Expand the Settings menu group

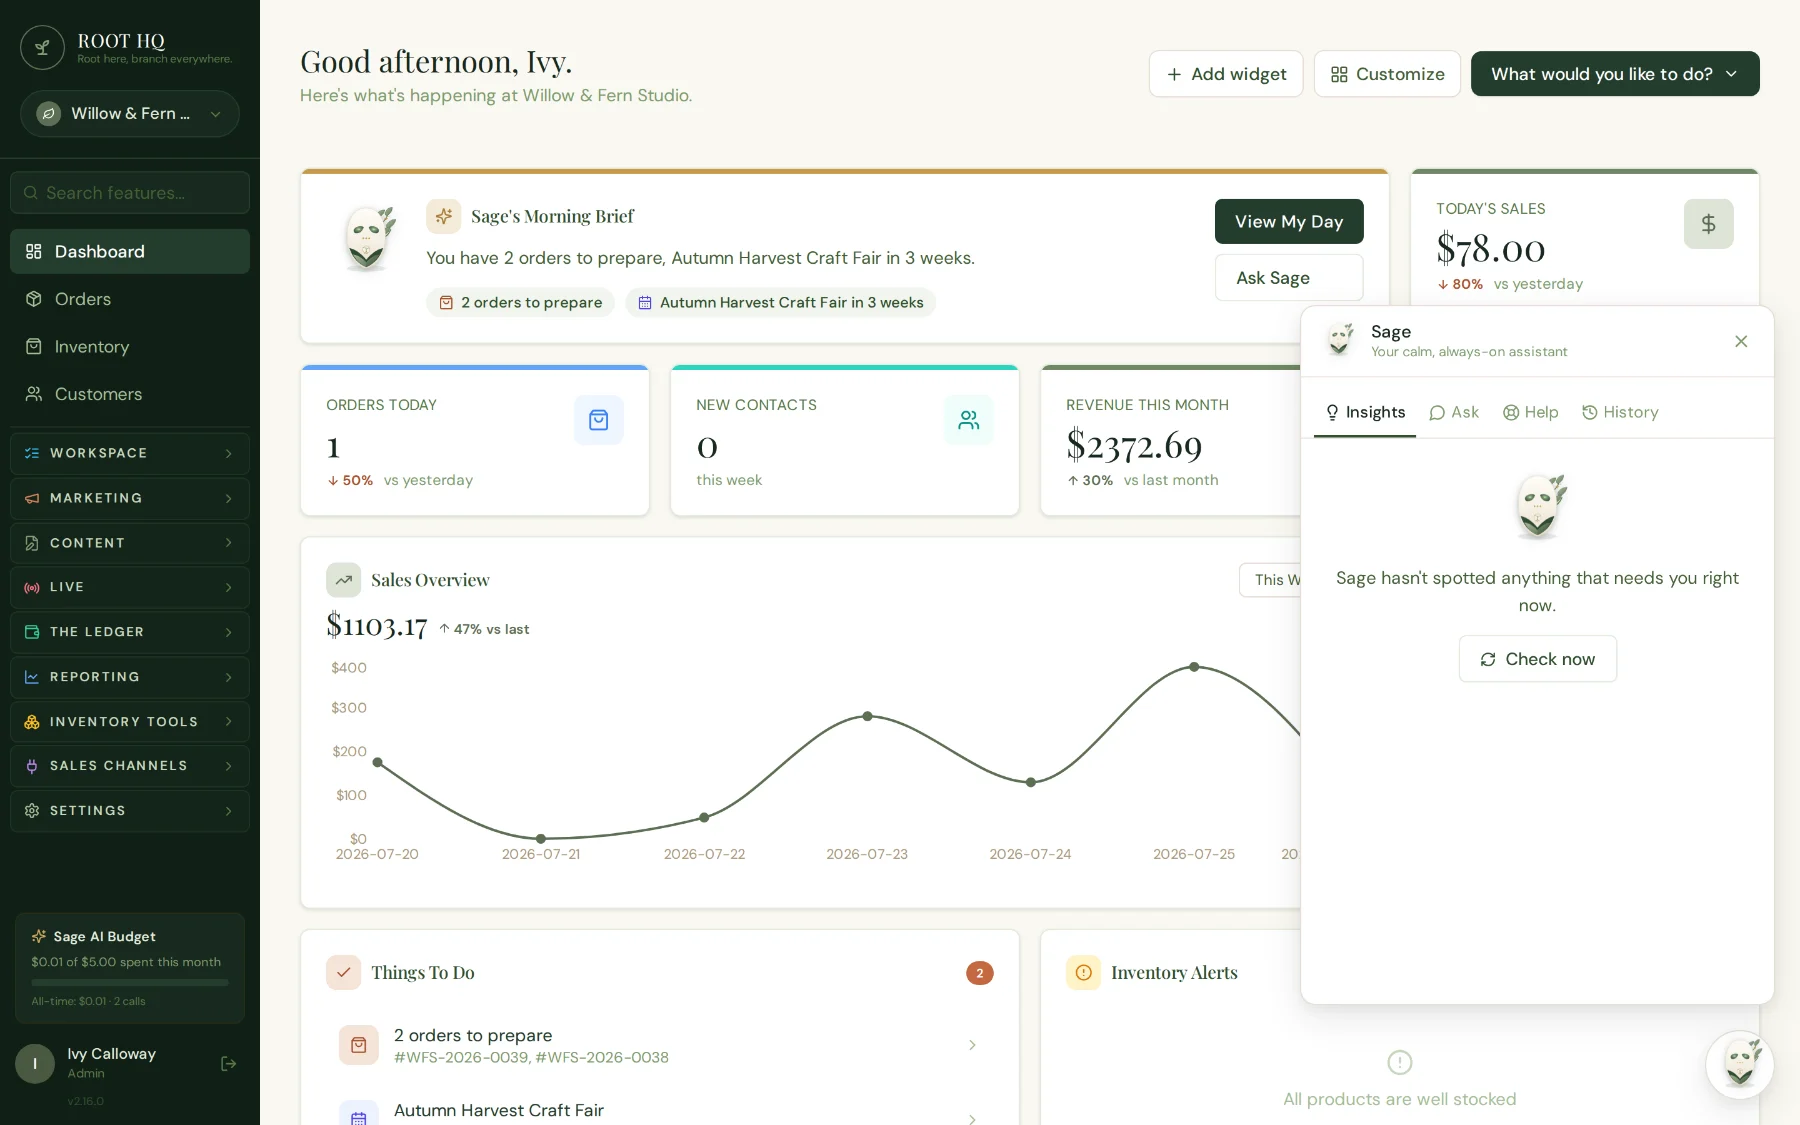130,811
